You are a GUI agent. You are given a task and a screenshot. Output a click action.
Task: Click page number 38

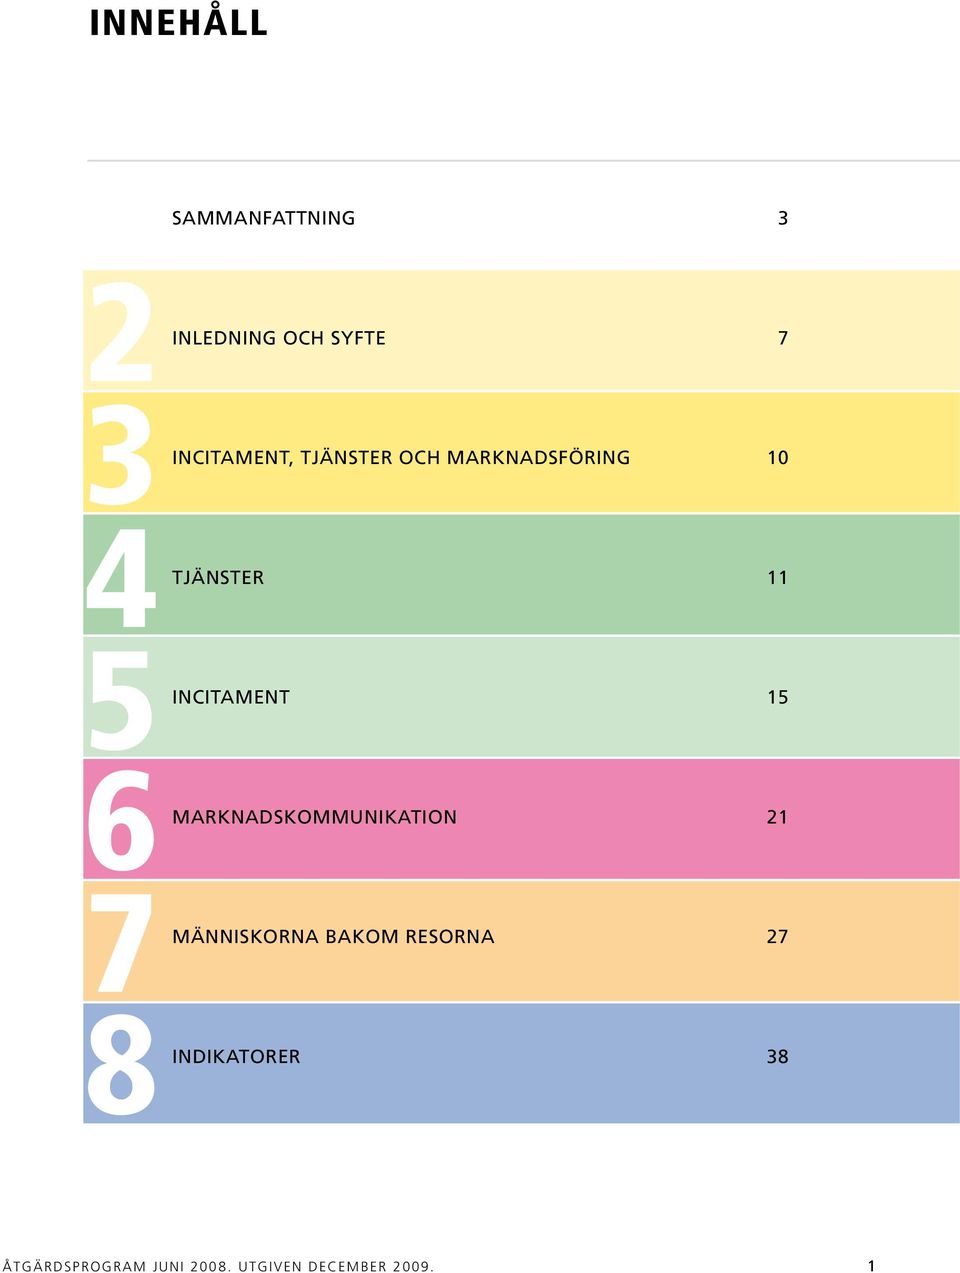778,1057
